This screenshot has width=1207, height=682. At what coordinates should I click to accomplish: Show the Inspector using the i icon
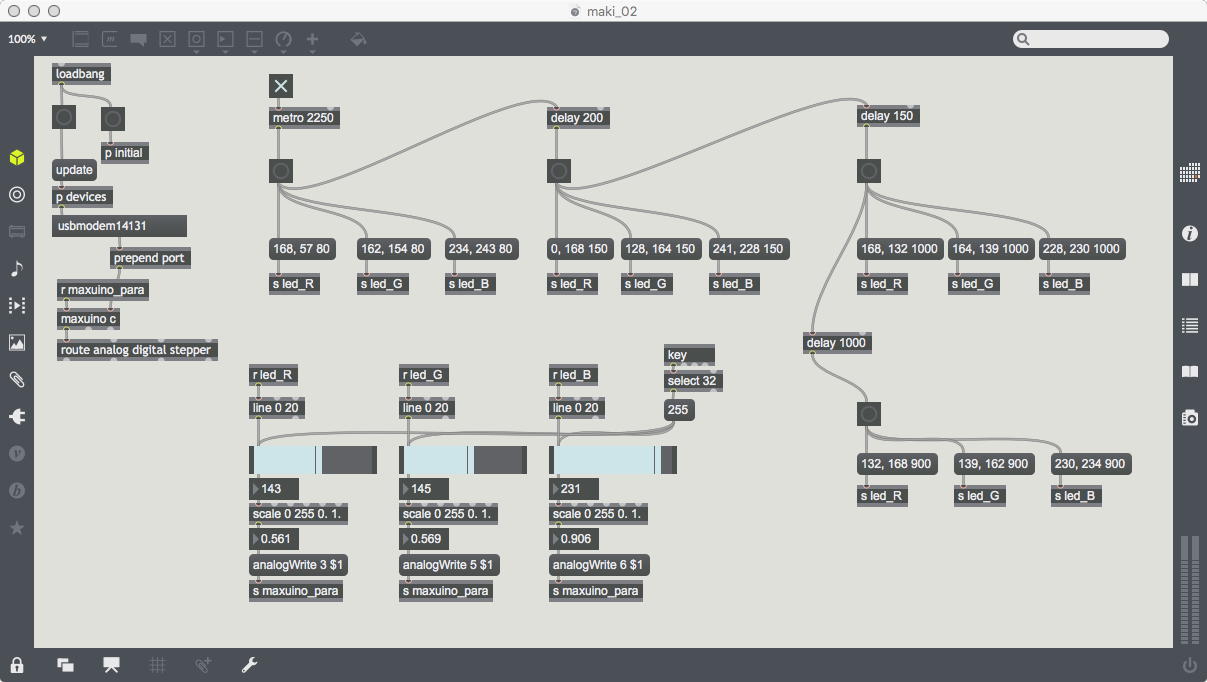1190,233
